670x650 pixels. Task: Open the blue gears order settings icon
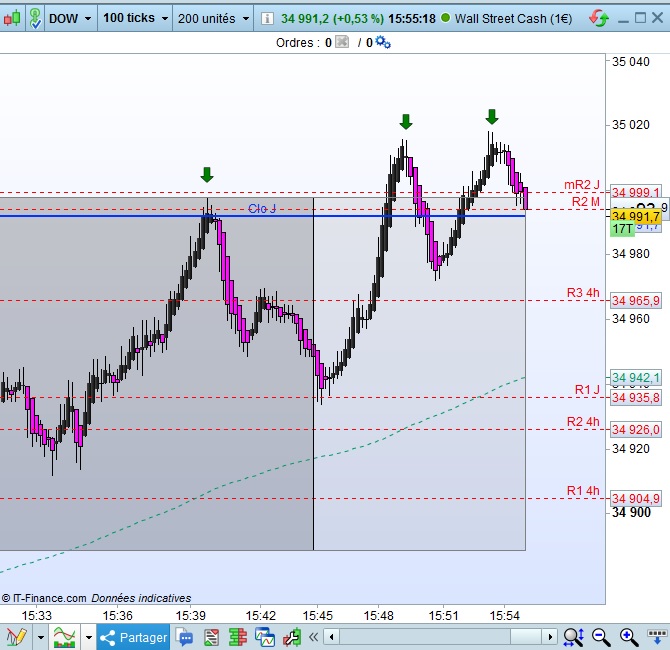[x=383, y=42]
